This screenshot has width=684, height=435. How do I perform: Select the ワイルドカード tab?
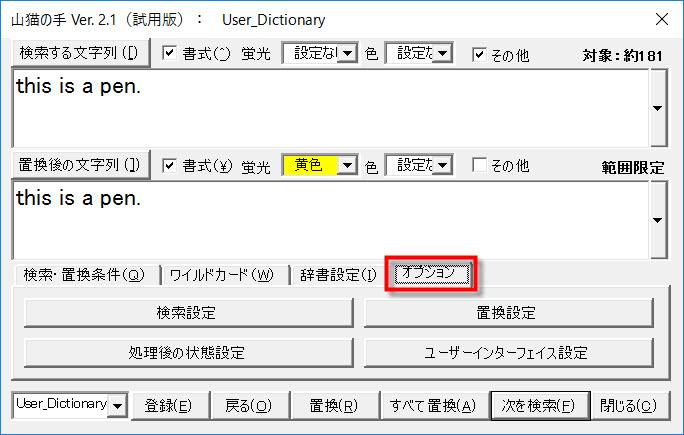pos(221,275)
